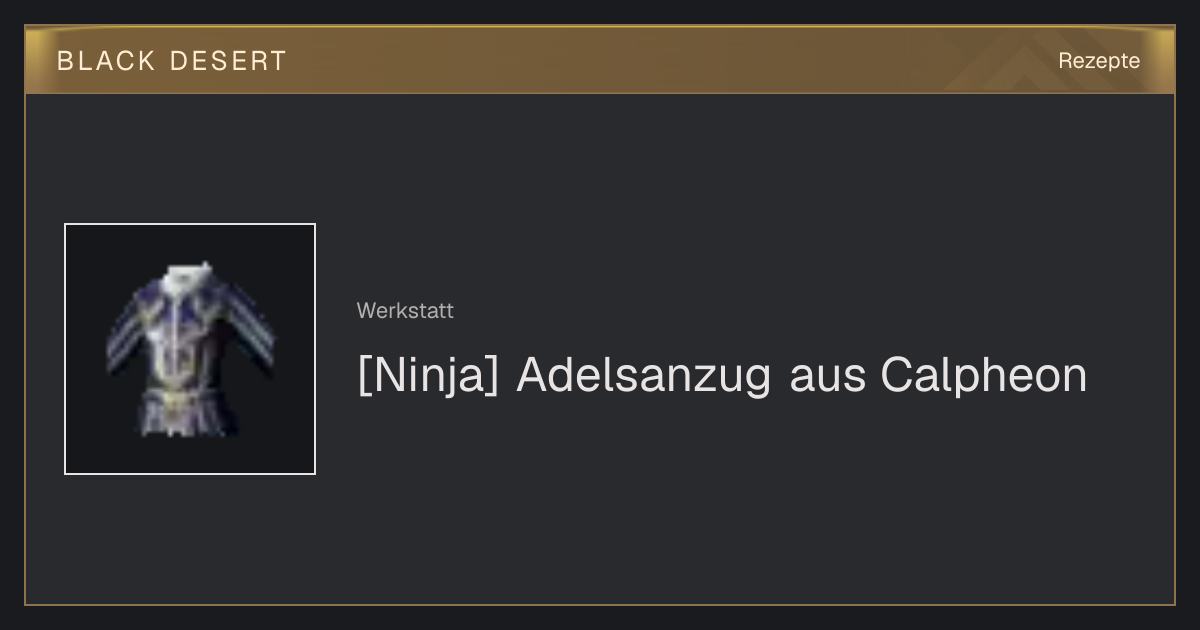The width and height of the screenshot is (1200, 630).
Task: Click the Ninja noble suit armor icon
Action: click(190, 349)
